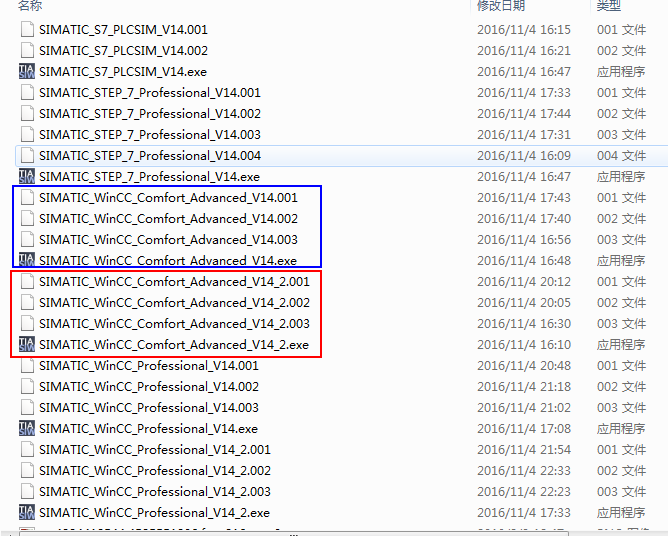Viewport: 668px width, 536px height.
Task: Select file name SIMATIC_STEP_7_Professional_V14.003
Action: coord(150,135)
